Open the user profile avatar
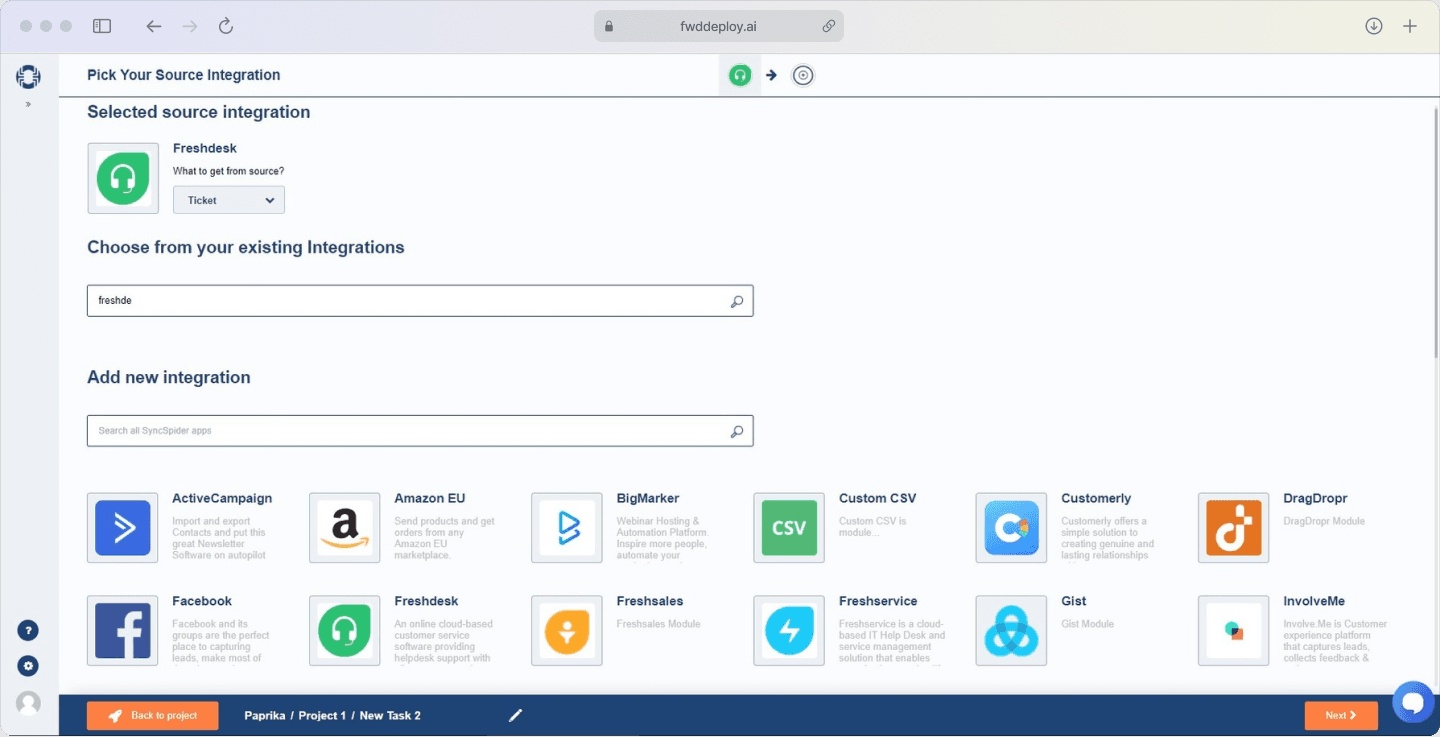 pyautogui.click(x=29, y=703)
